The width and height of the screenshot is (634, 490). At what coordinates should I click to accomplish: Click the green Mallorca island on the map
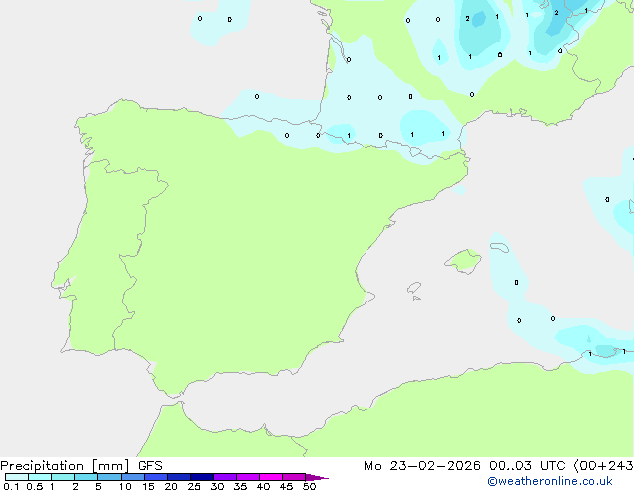click(x=464, y=261)
